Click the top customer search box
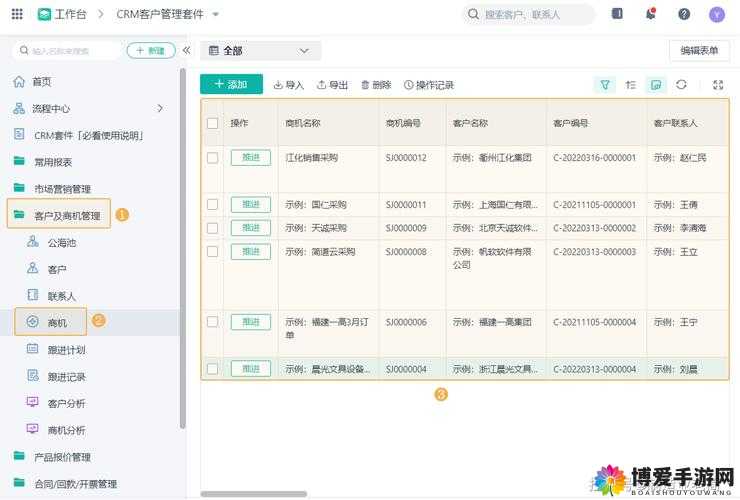This screenshot has height=500, width=740. point(528,14)
